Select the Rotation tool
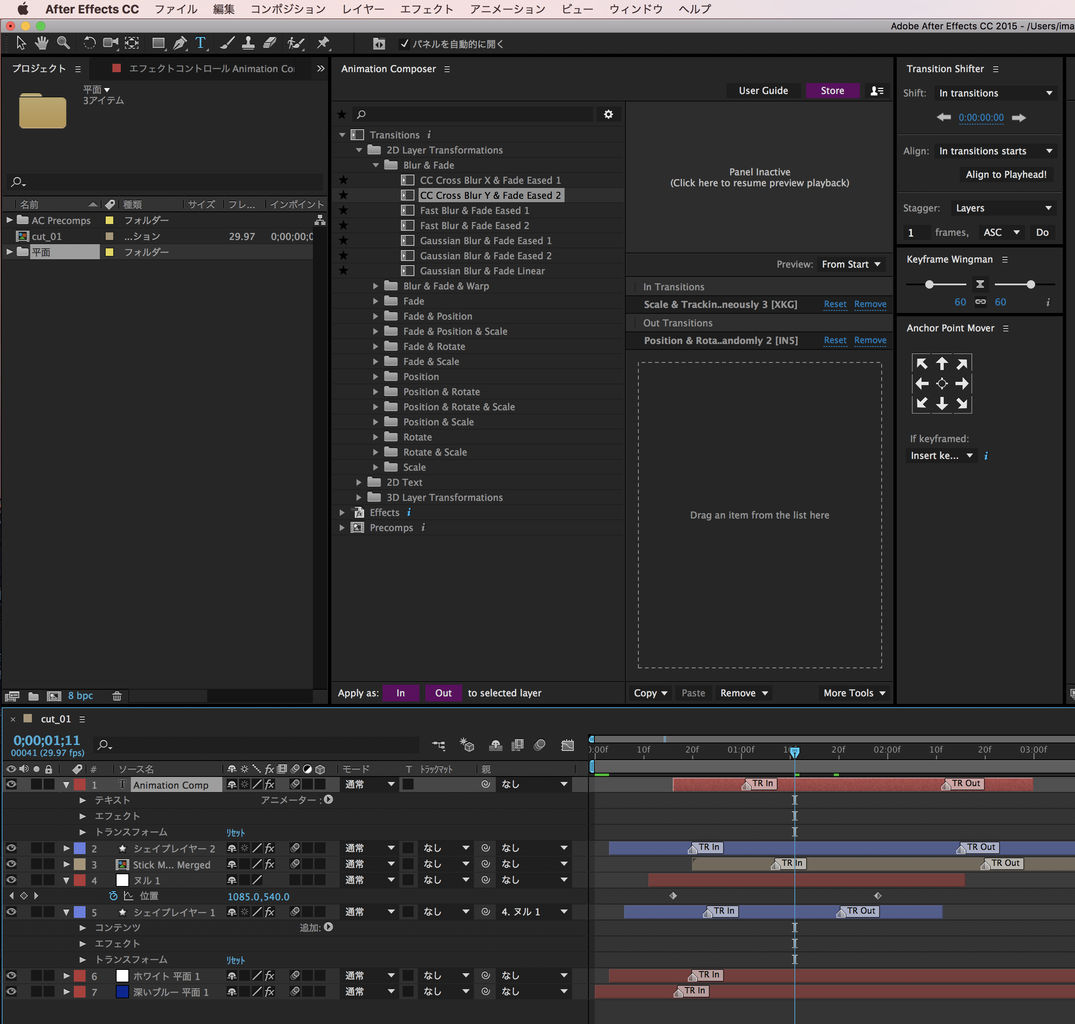This screenshot has width=1075, height=1024. point(89,43)
